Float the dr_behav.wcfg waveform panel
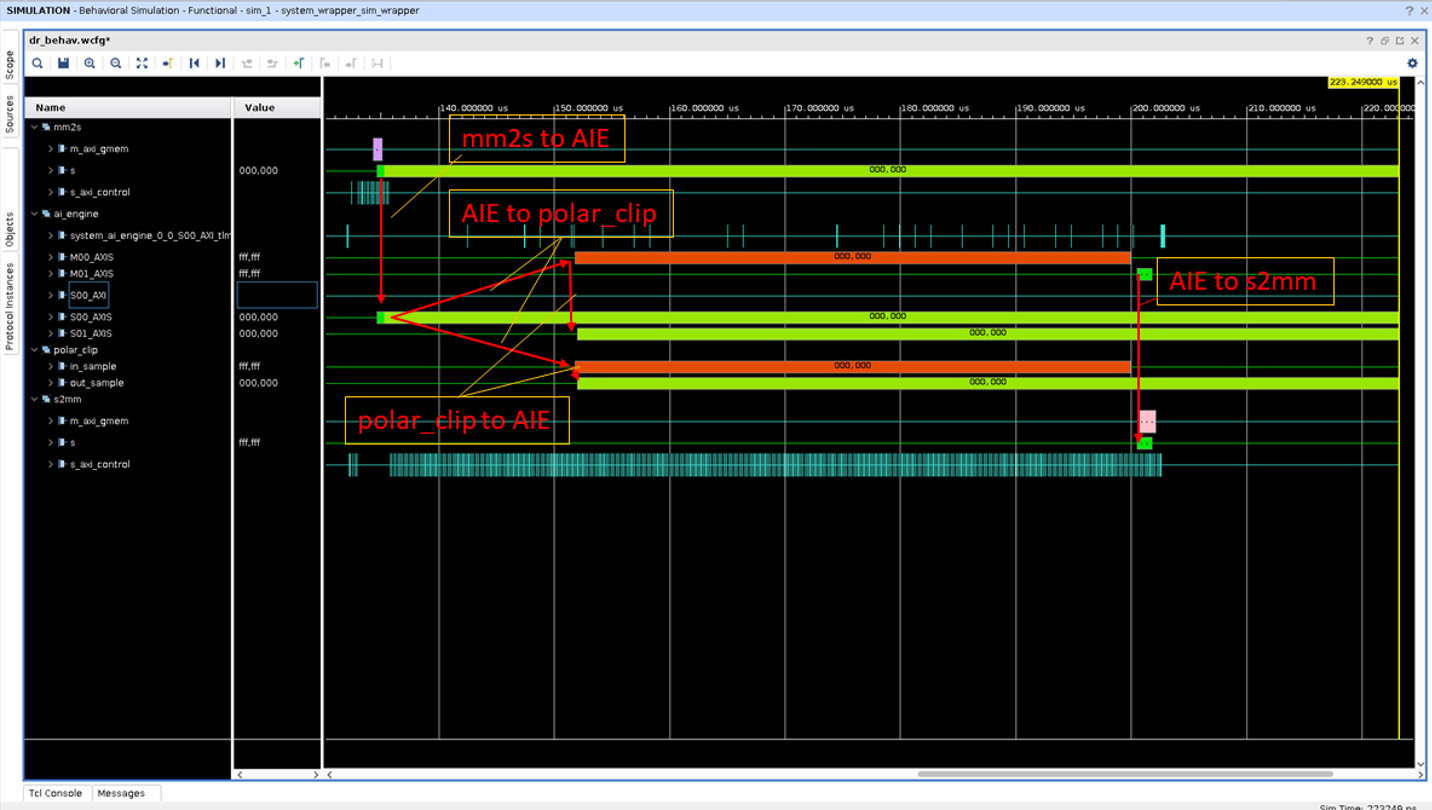The height and width of the screenshot is (810, 1432). click(x=1400, y=41)
